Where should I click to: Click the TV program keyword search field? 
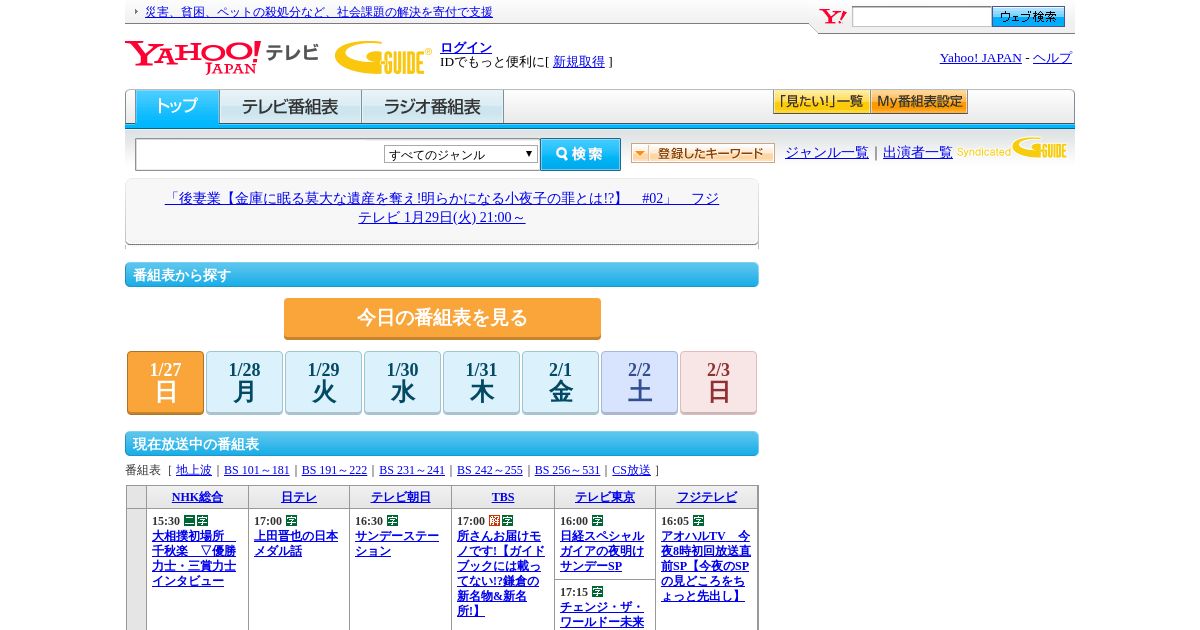[260, 154]
